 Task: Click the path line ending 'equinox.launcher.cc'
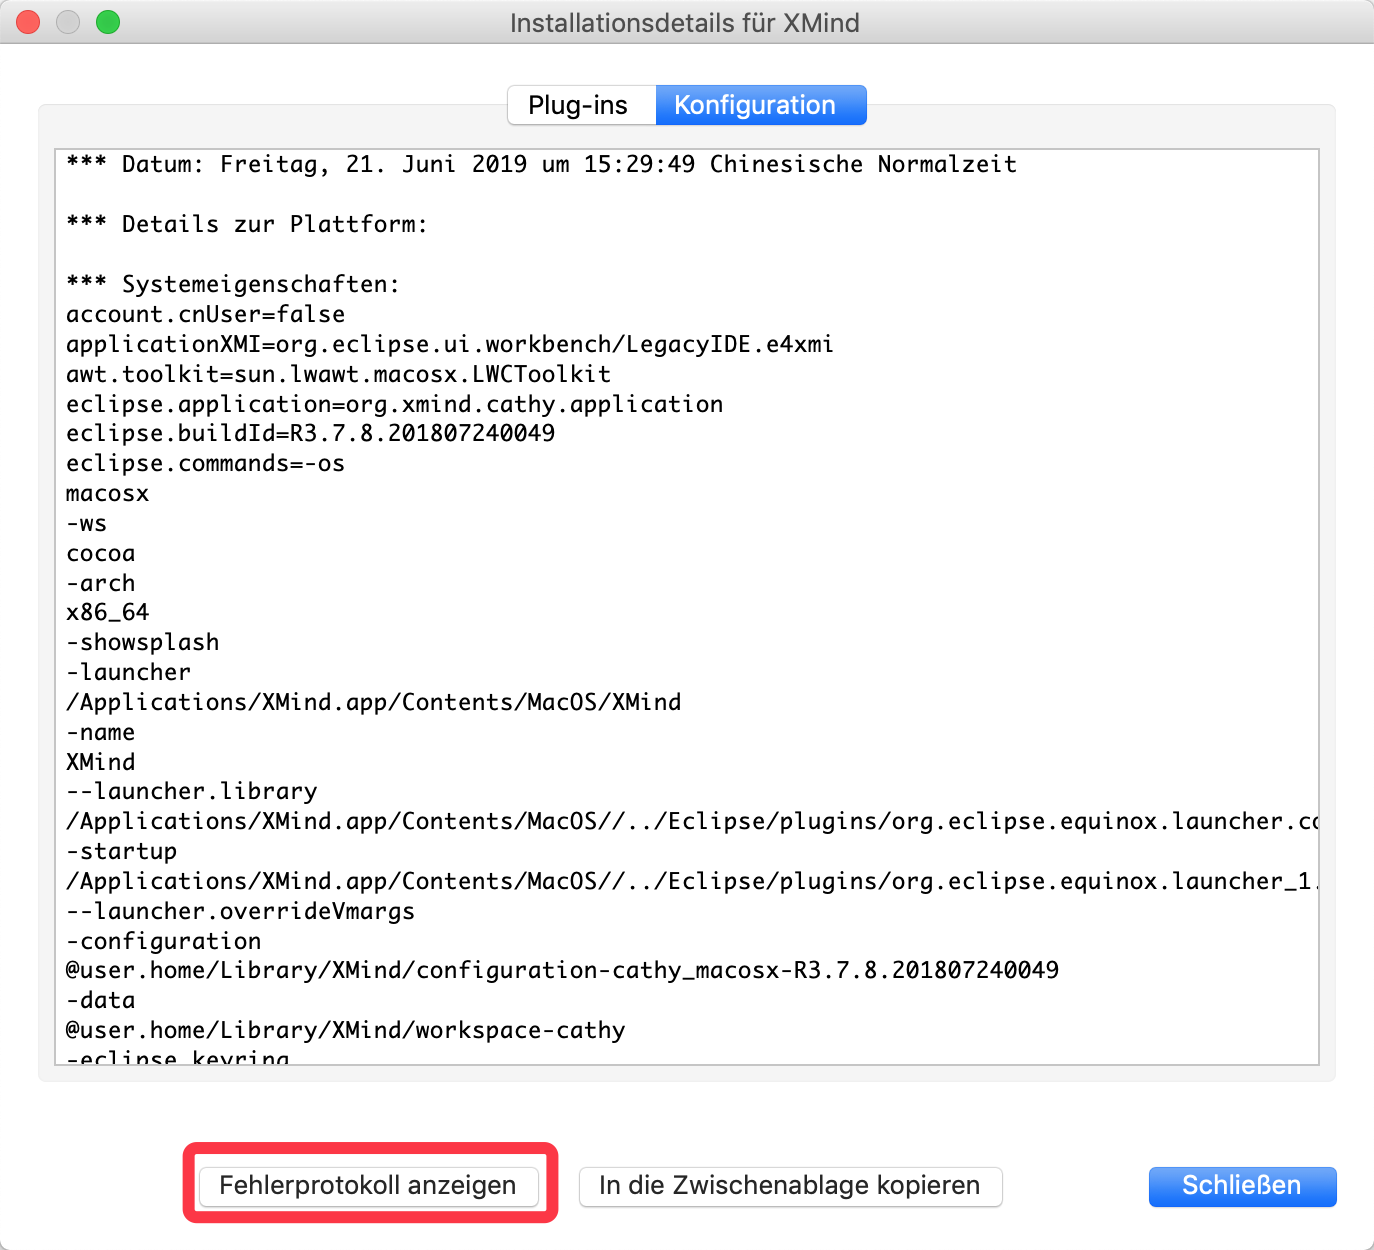(692, 821)
